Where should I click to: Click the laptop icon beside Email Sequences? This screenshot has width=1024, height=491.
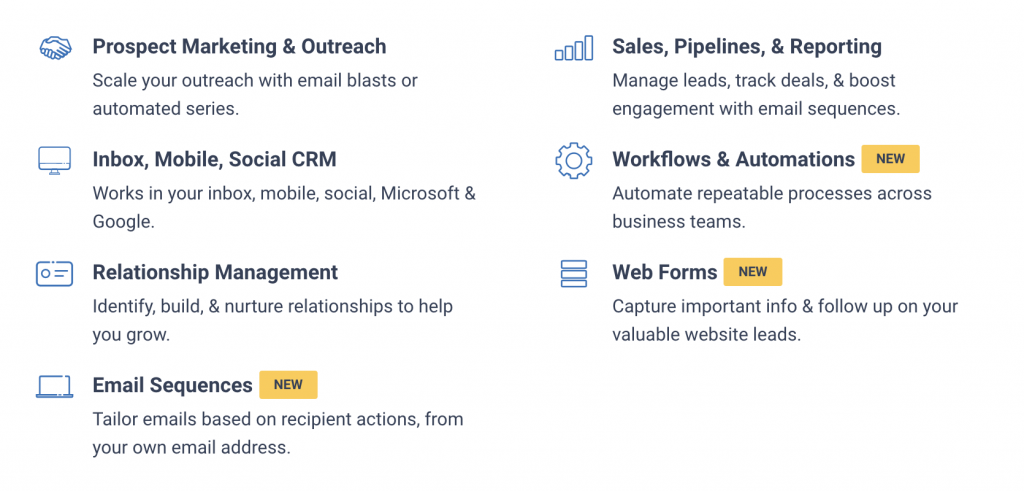coord(54,386)
